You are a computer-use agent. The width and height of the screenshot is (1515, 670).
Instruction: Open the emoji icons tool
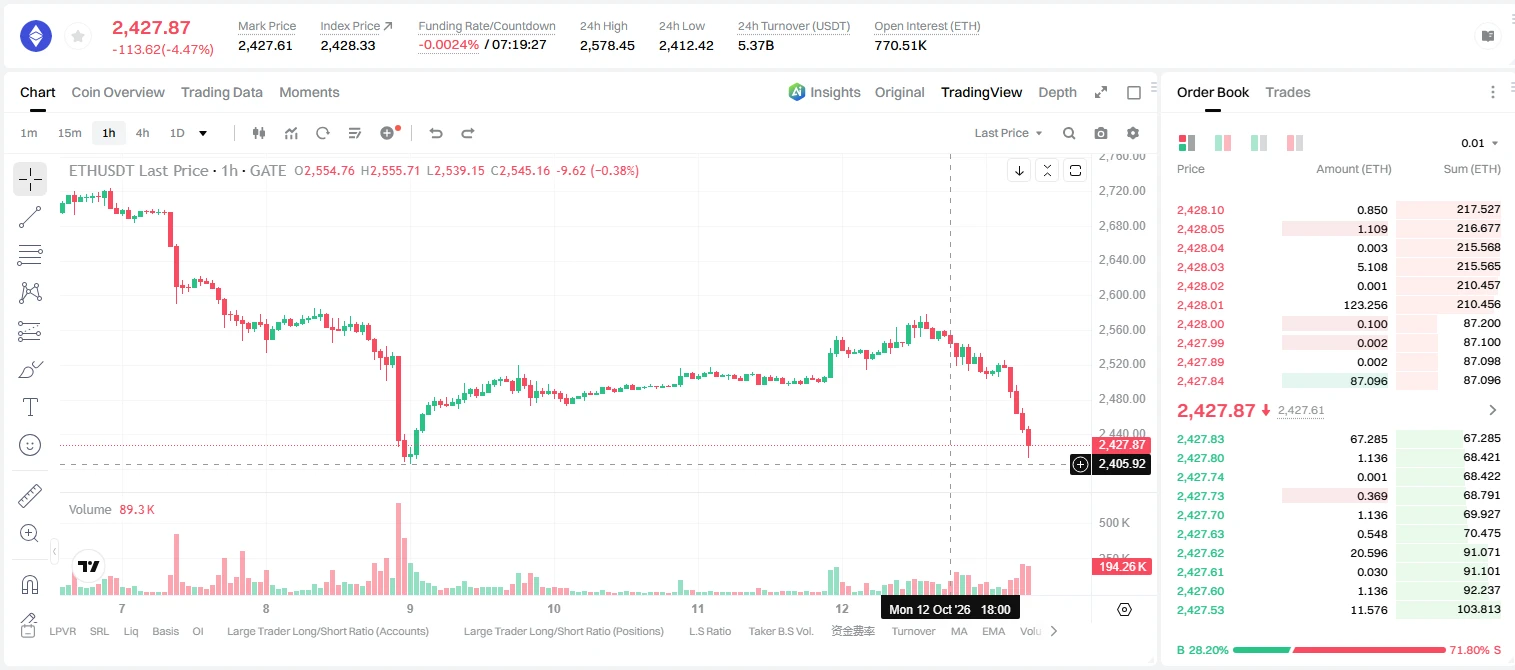(x=30, y=445)
